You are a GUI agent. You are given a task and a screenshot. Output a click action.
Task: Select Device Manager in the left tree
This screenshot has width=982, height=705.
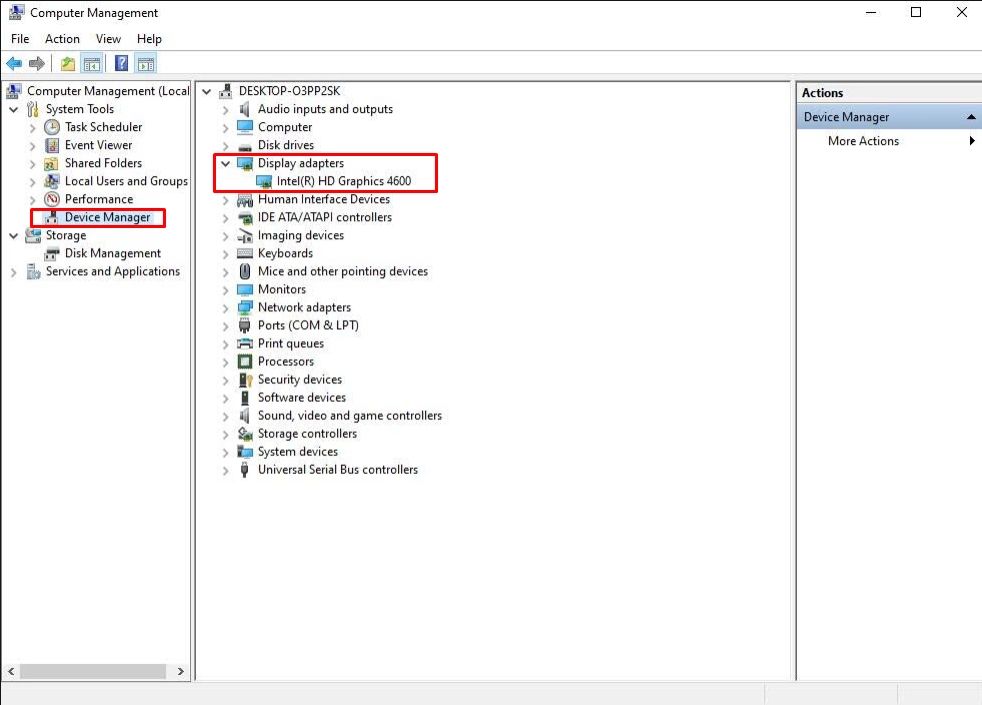[107, 217]
